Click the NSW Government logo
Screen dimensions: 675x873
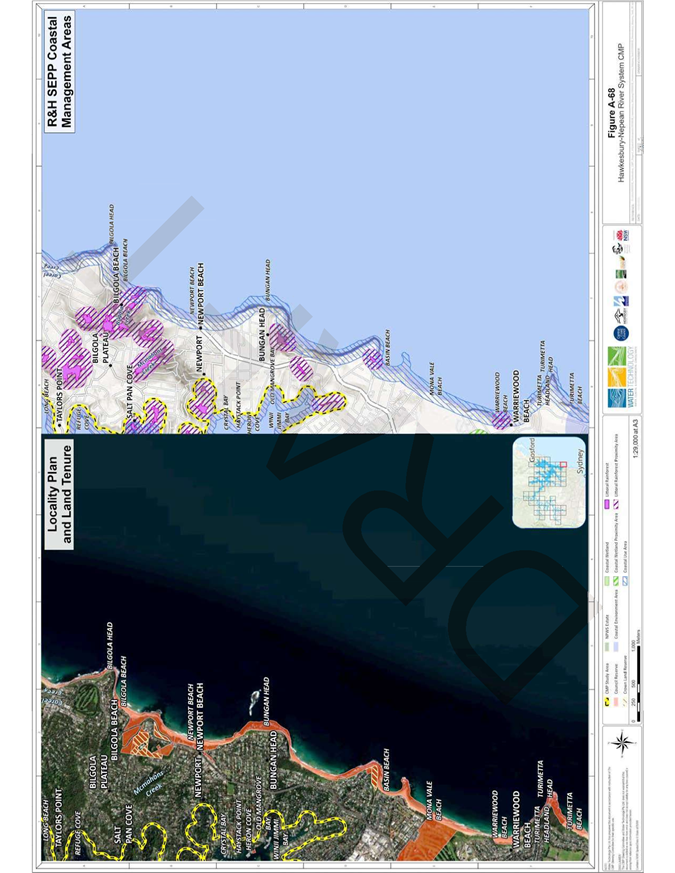tap(621, 235)
